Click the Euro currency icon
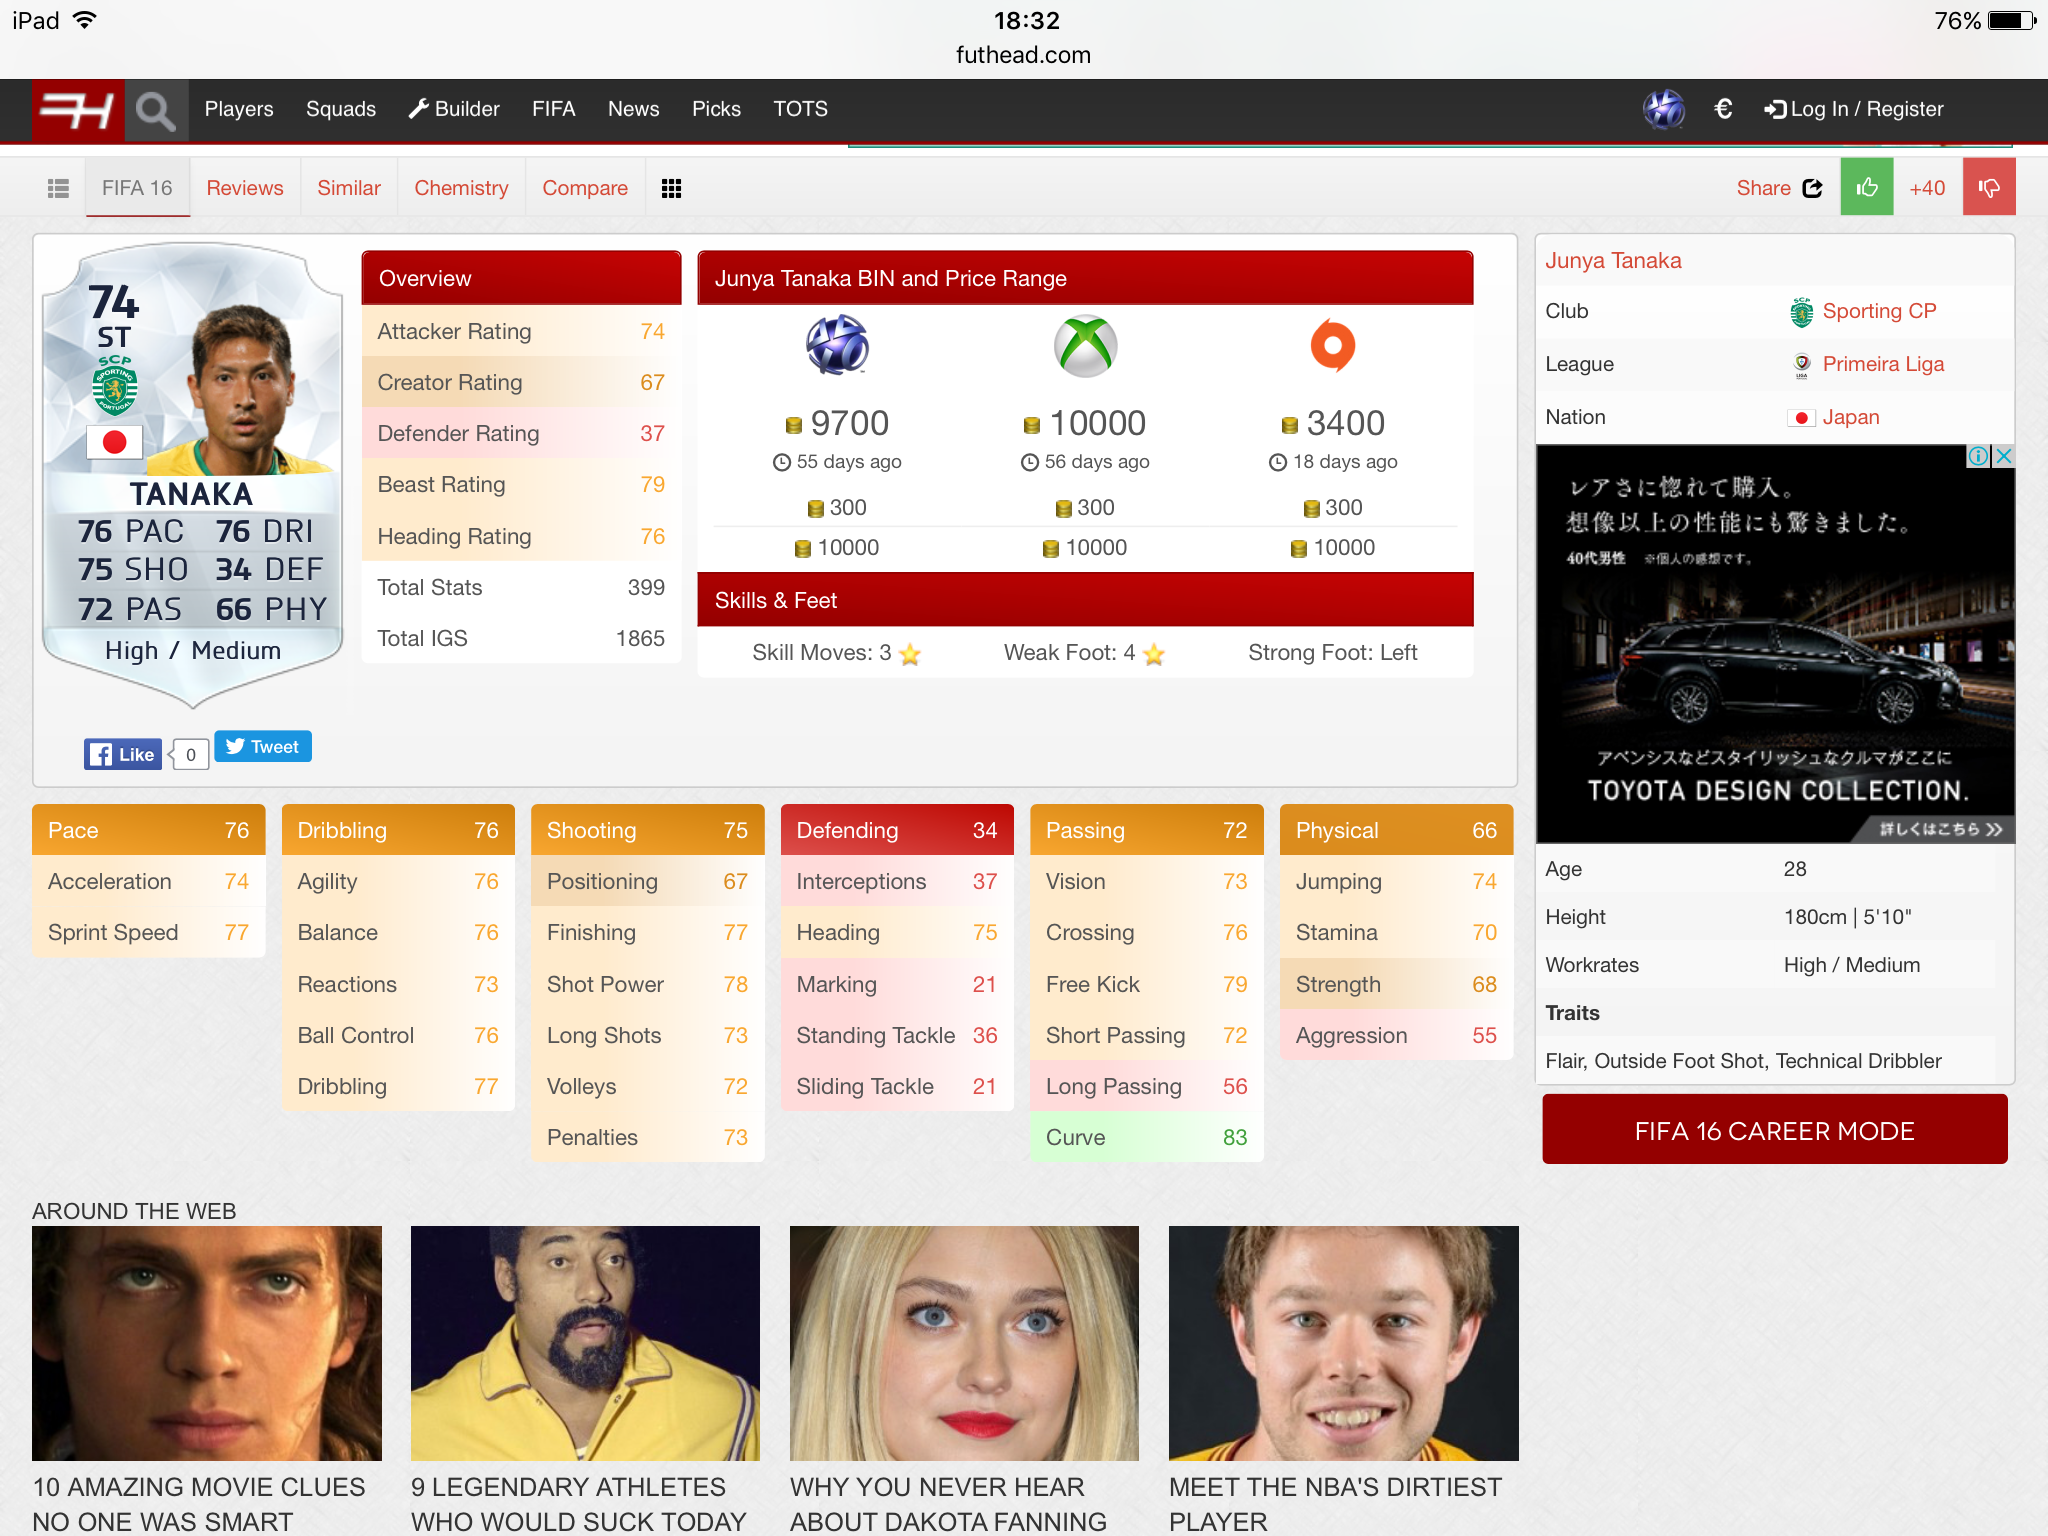Viewport: 2048px width, 1536px height. 1723,109
